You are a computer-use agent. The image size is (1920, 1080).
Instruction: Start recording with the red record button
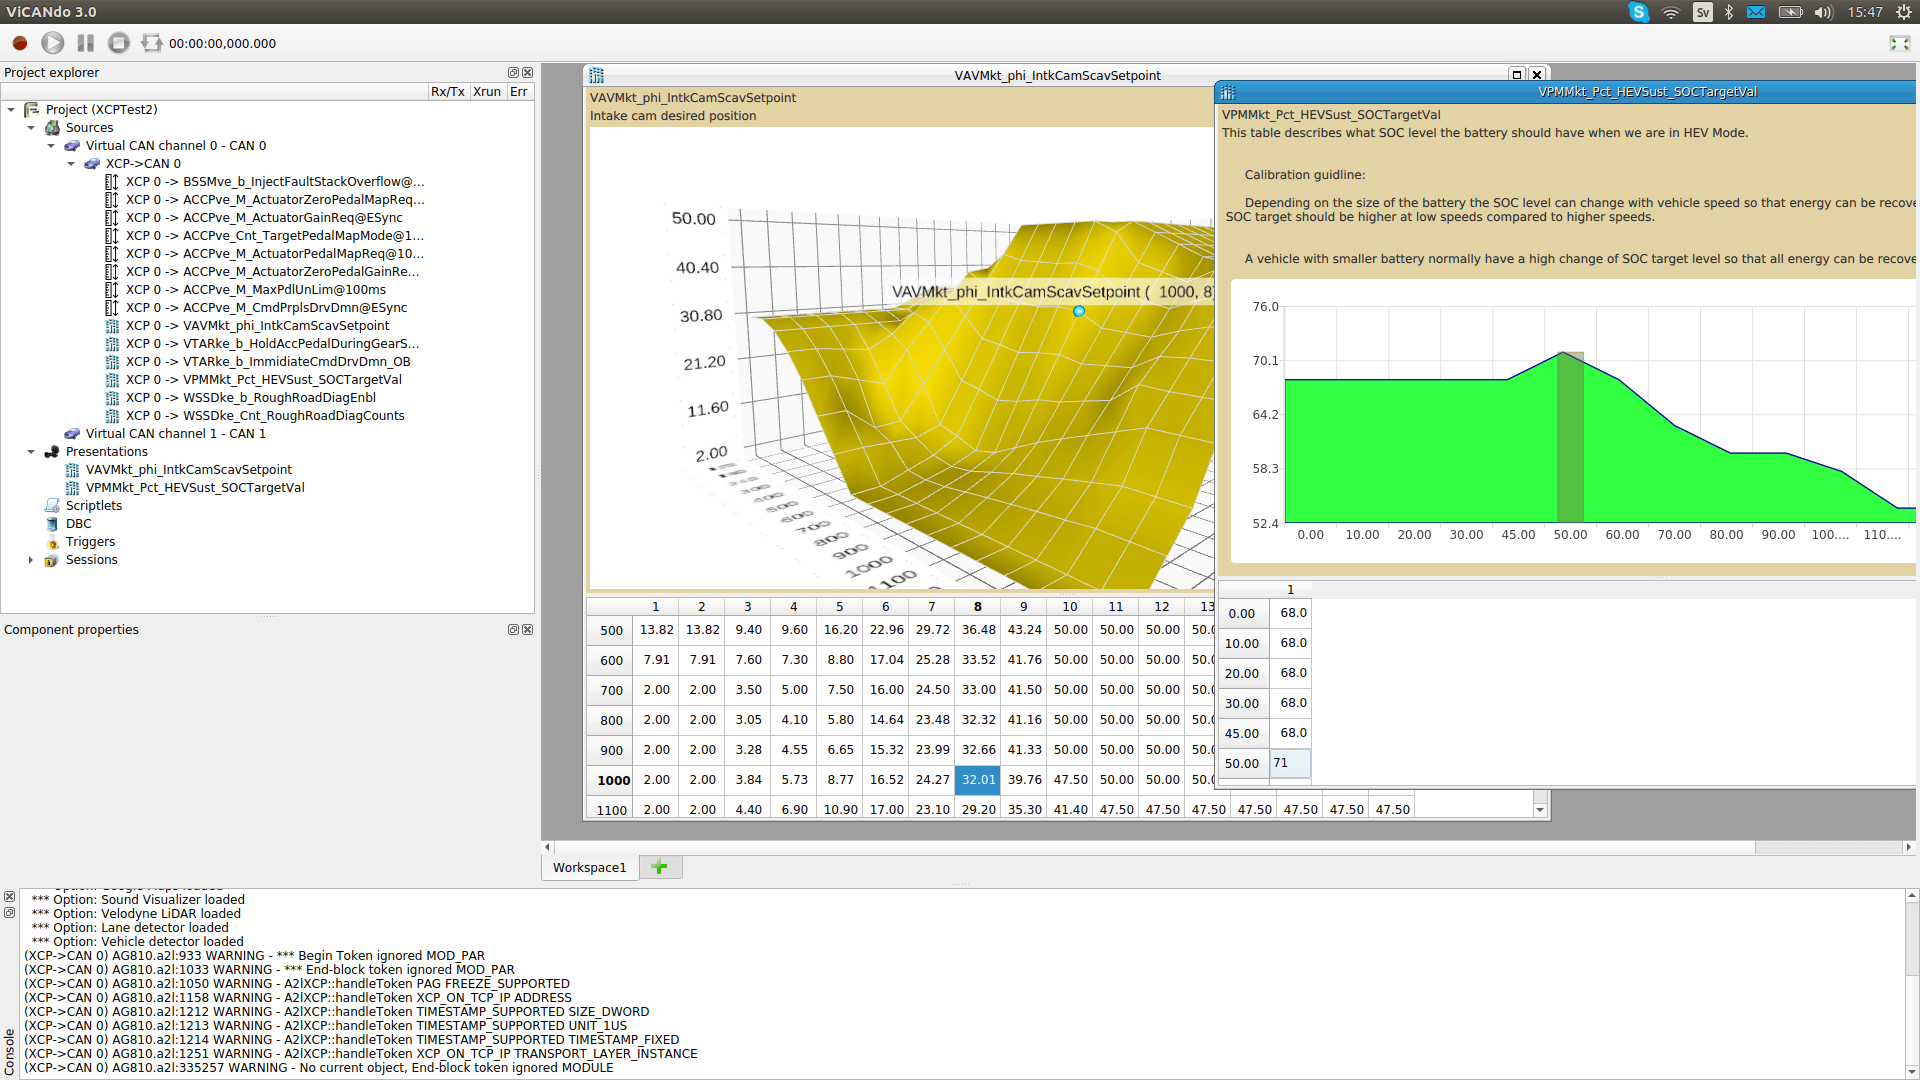point(20,43)
